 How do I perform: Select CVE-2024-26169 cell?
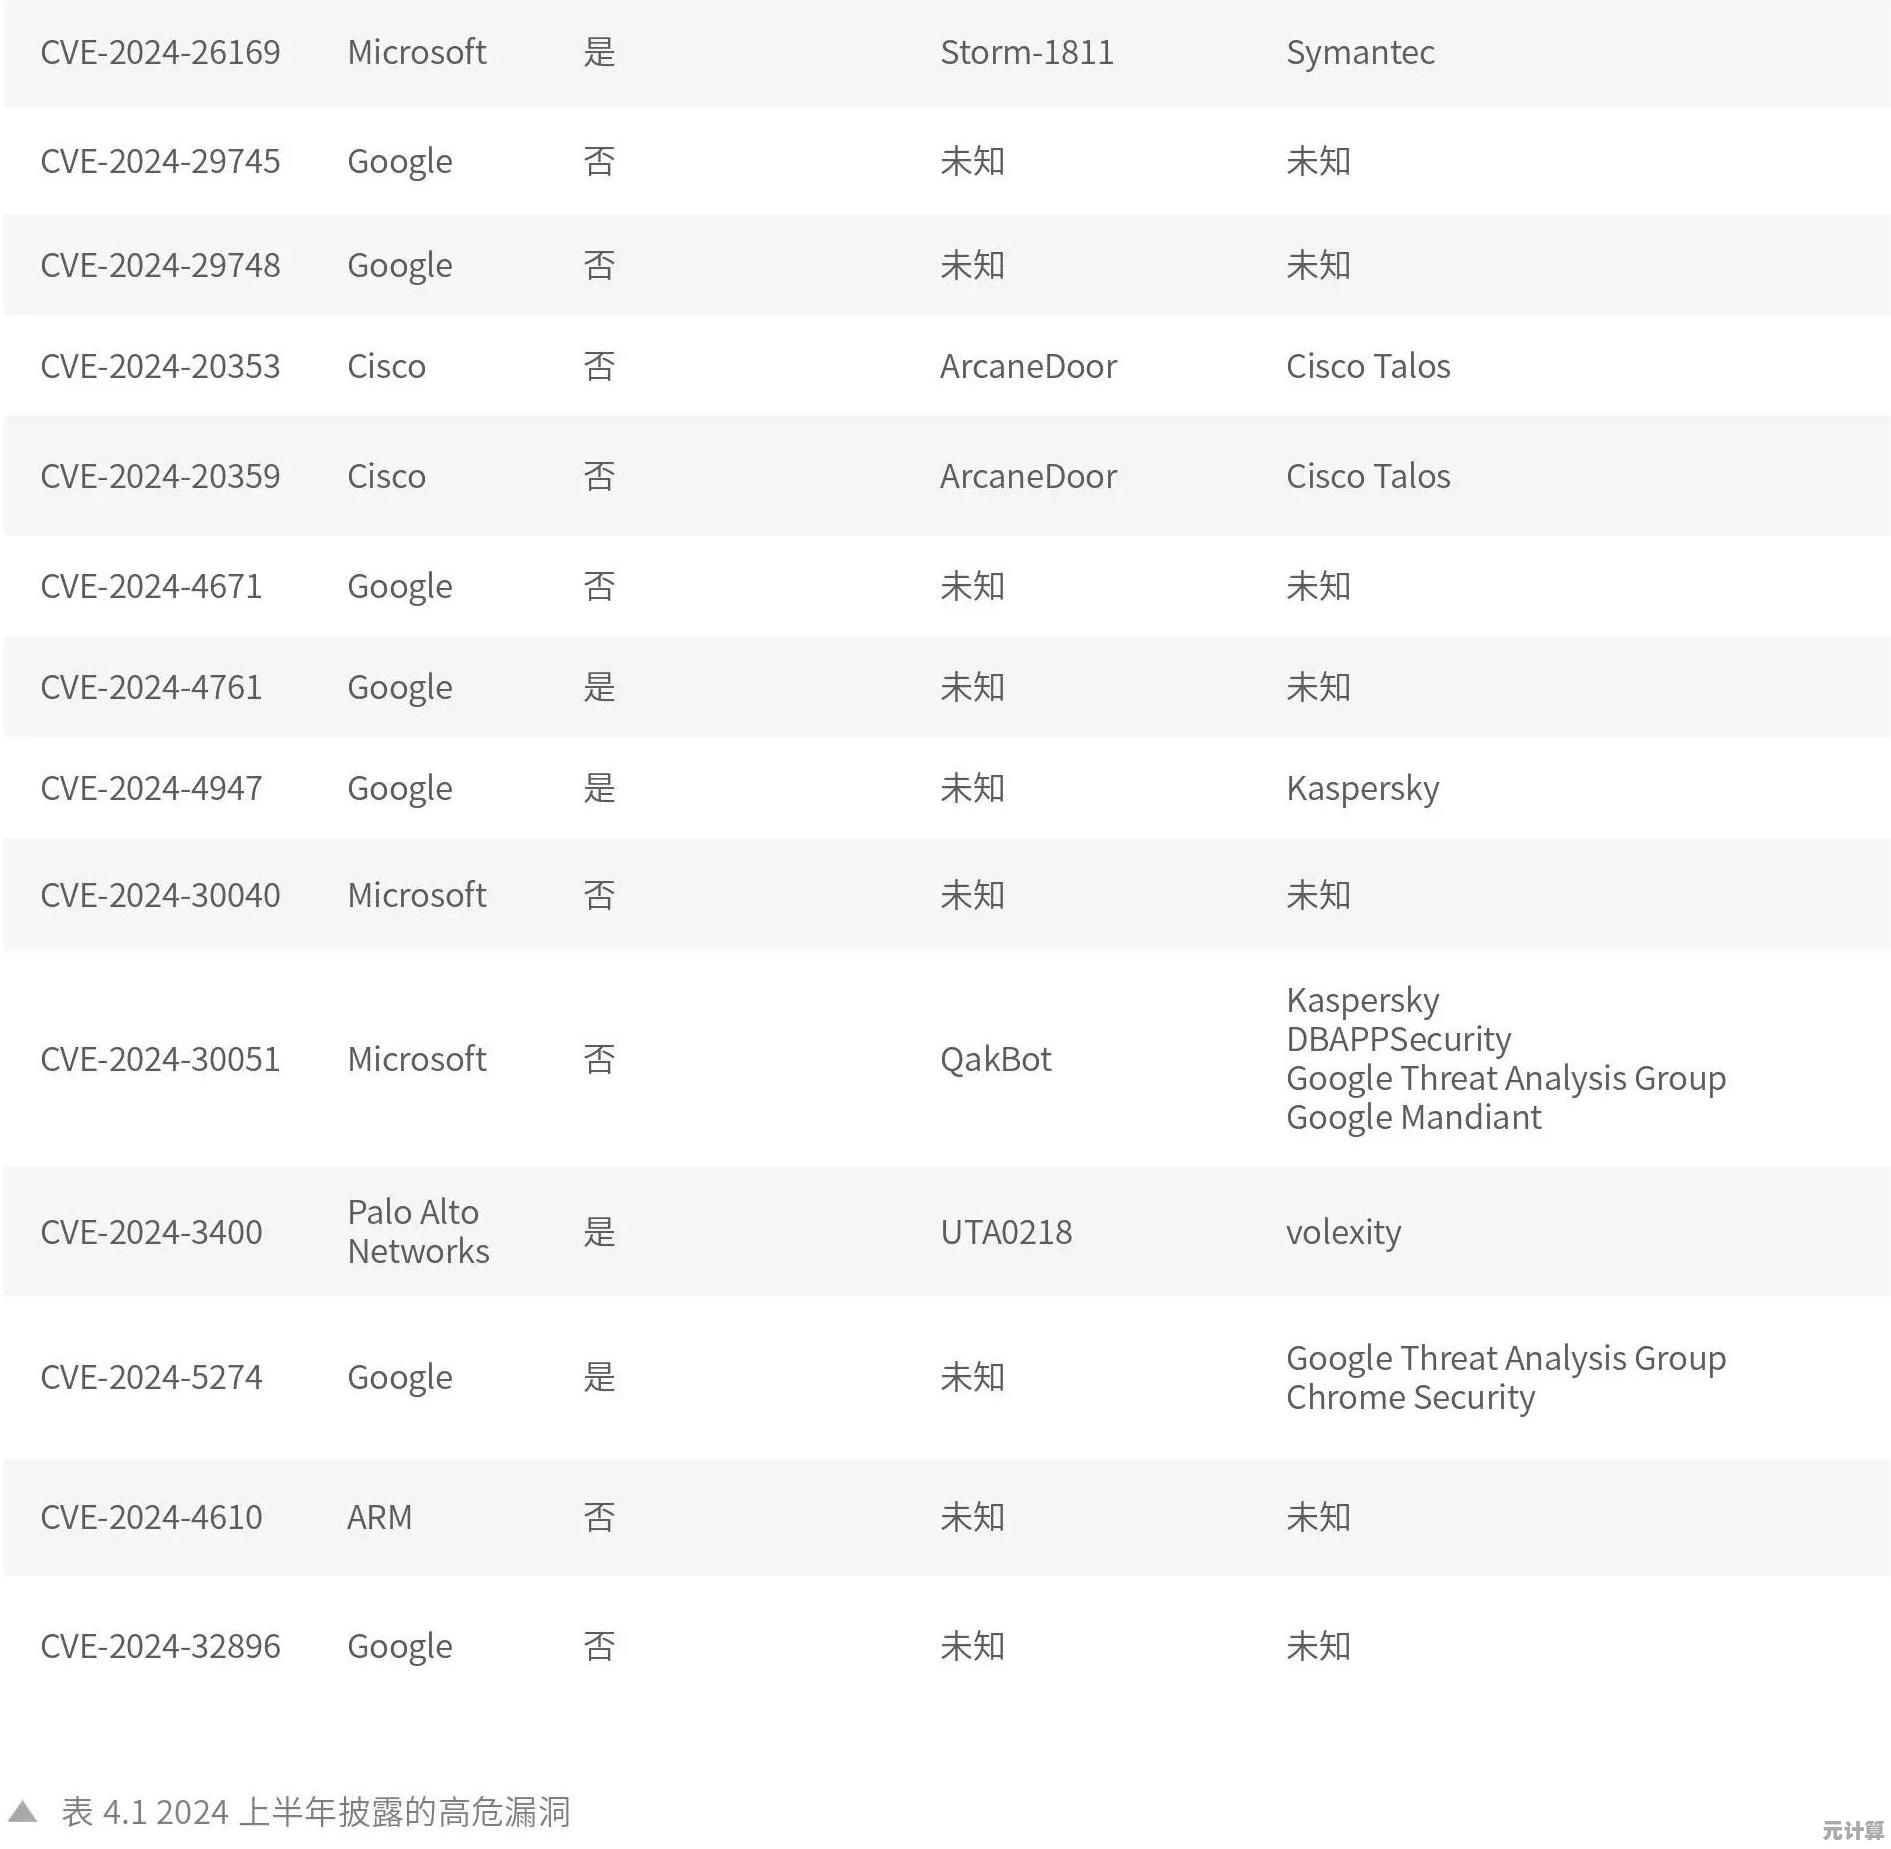(x=160, y=52)
